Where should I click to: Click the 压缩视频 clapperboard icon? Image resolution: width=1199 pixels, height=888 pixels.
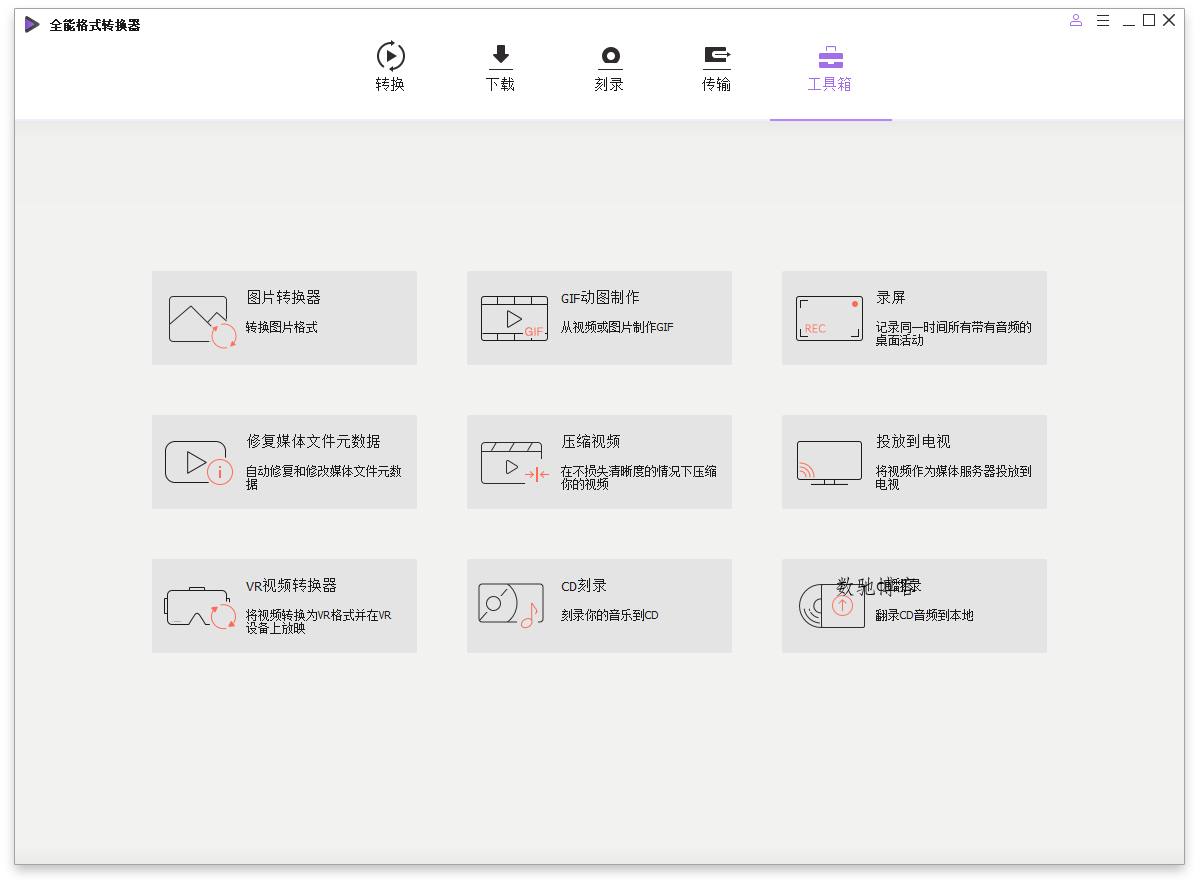515,463
